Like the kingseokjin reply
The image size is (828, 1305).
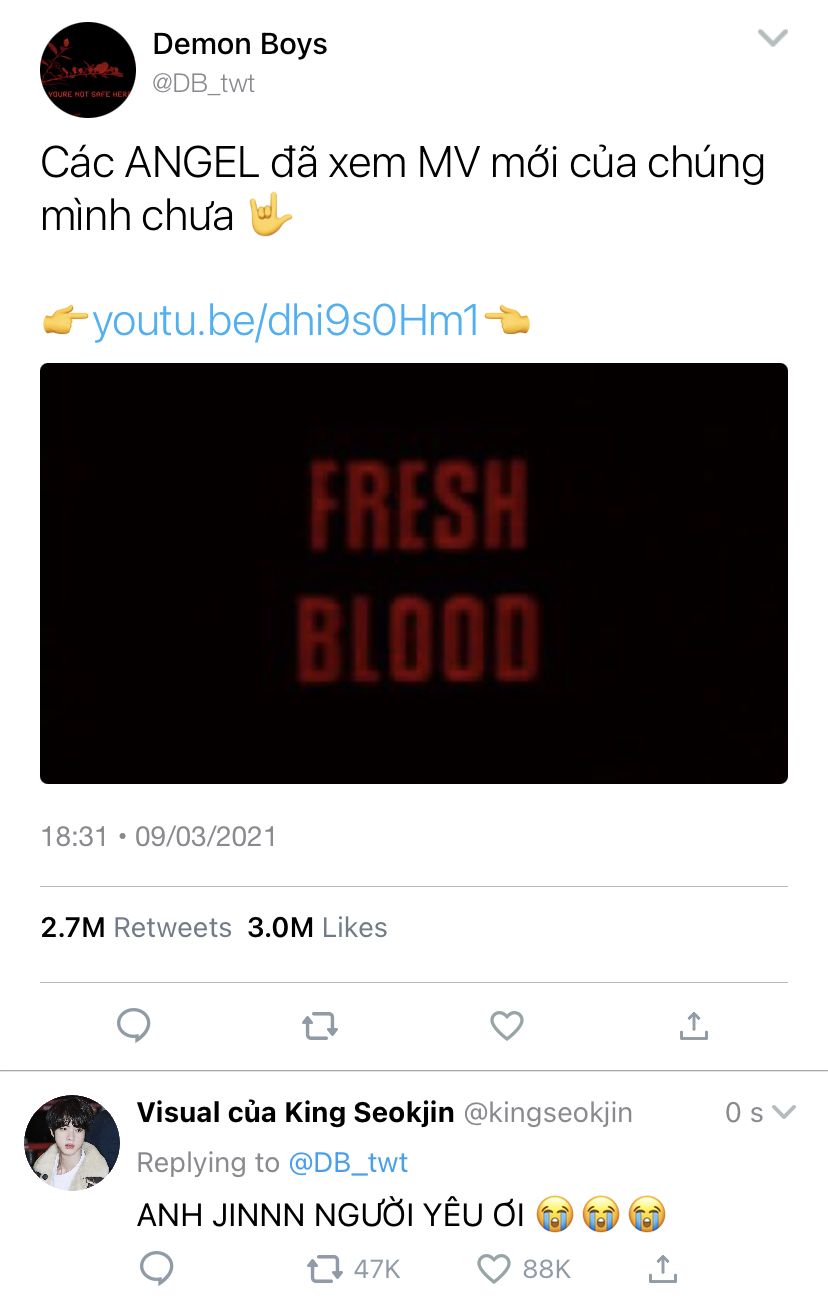click(494, 1269)
